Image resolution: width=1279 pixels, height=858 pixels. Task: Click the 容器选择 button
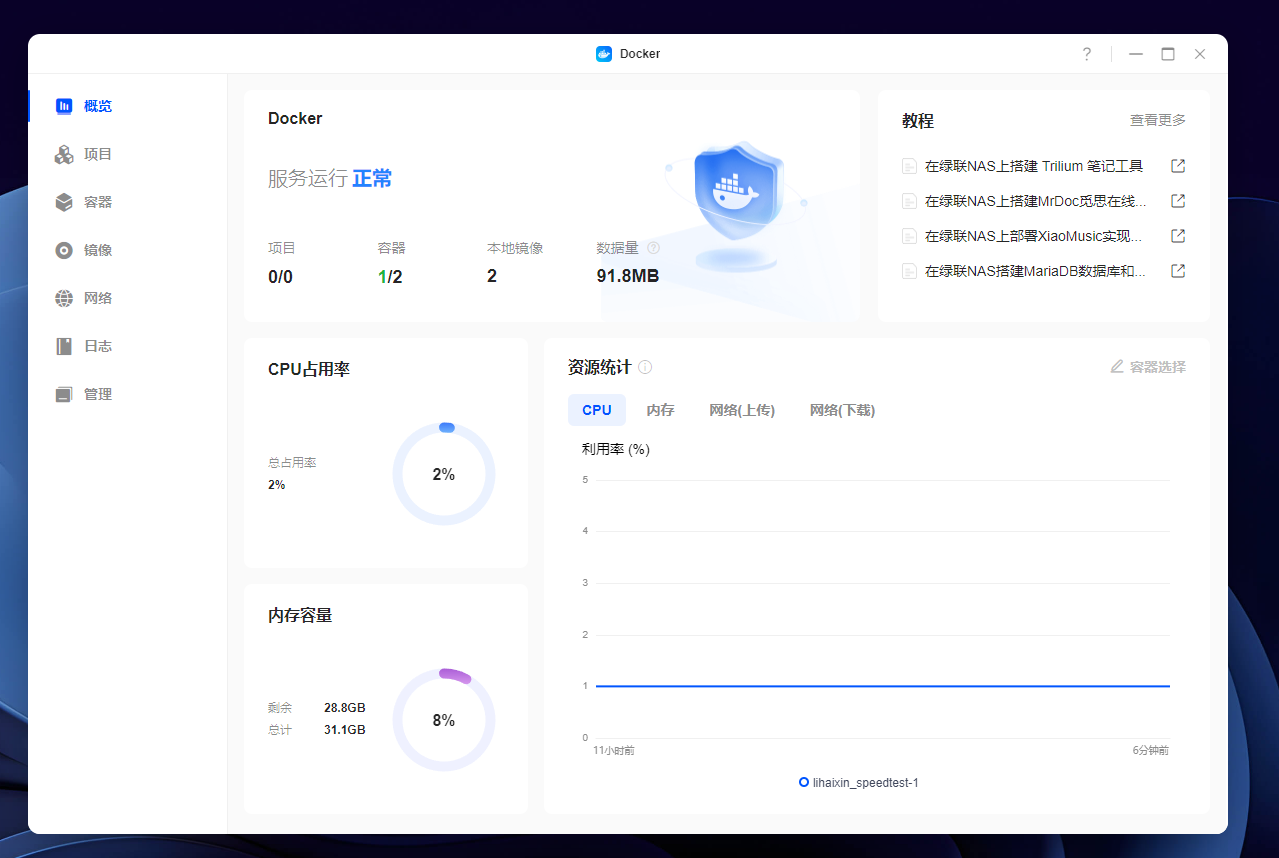(x=1148, y=367)
